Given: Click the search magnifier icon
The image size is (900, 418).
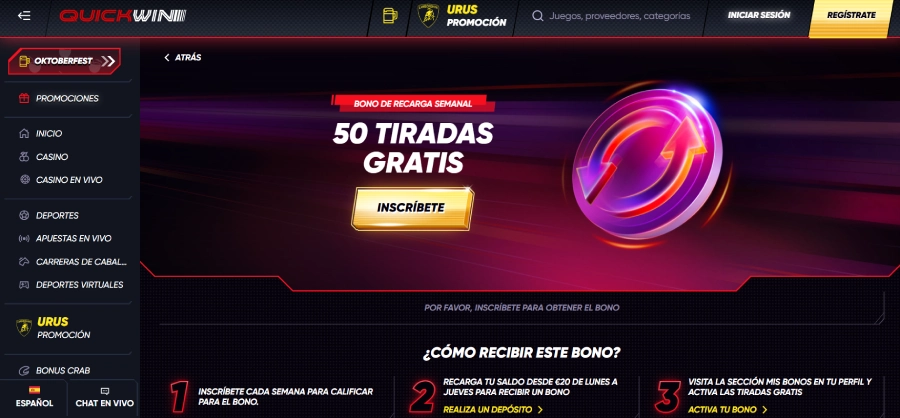Looking at the screenshot, I should point(538,16).
